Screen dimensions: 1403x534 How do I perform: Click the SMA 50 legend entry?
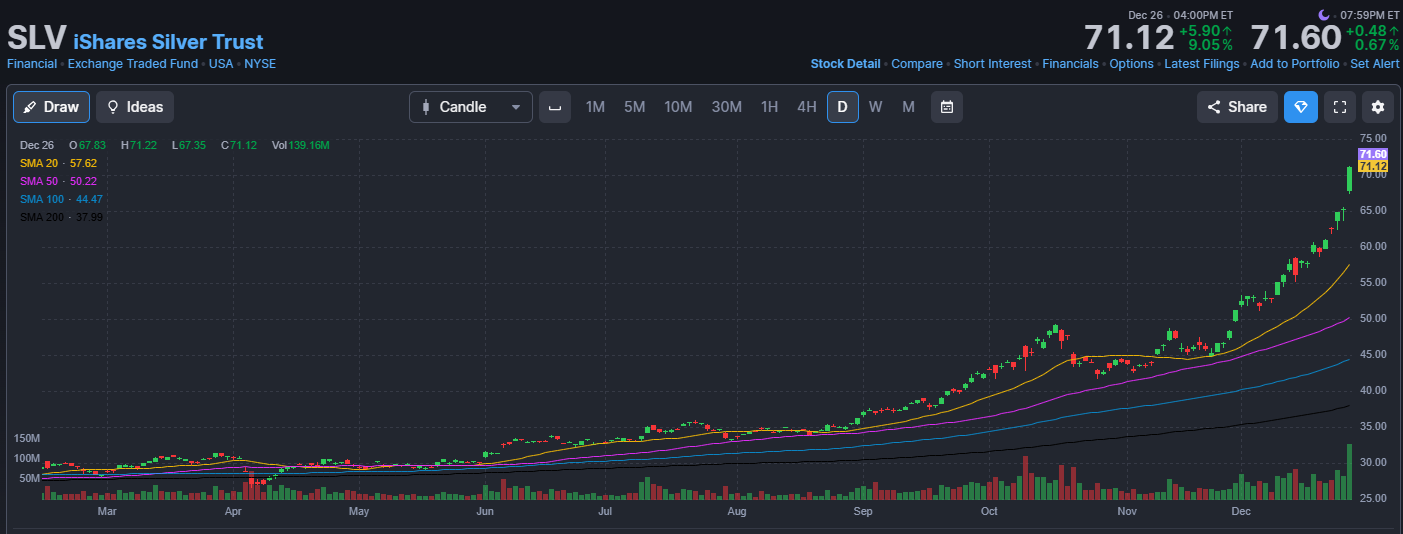(x=58, y=181)
